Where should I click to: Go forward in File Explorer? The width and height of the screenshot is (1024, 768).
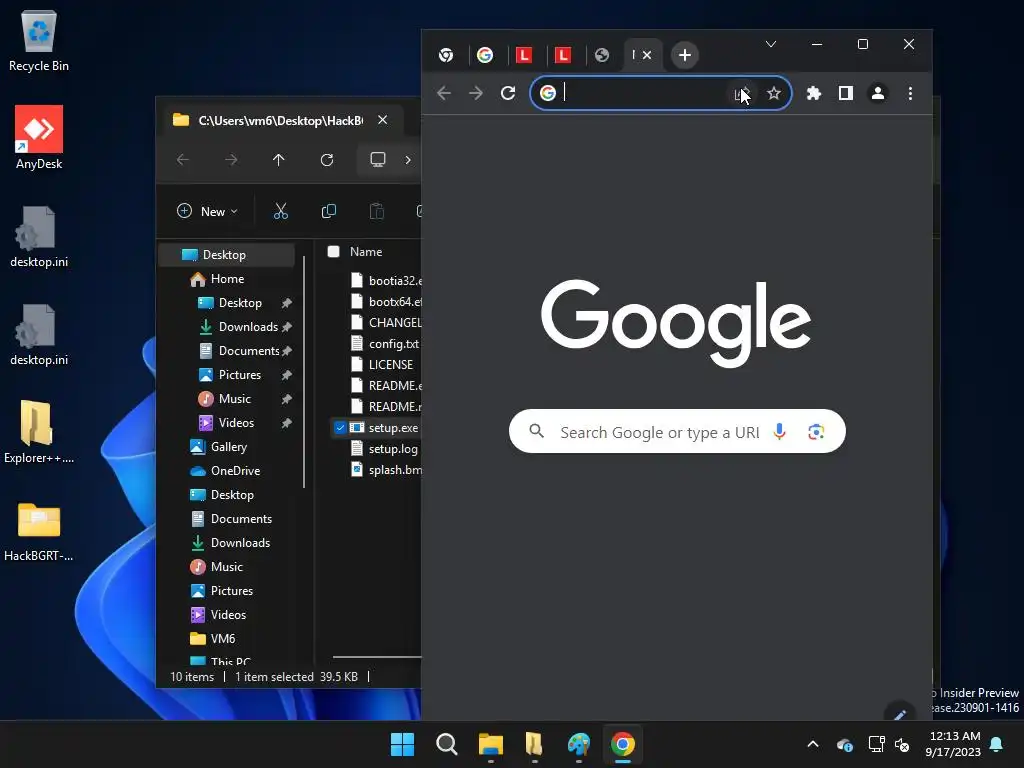point(231,160)
